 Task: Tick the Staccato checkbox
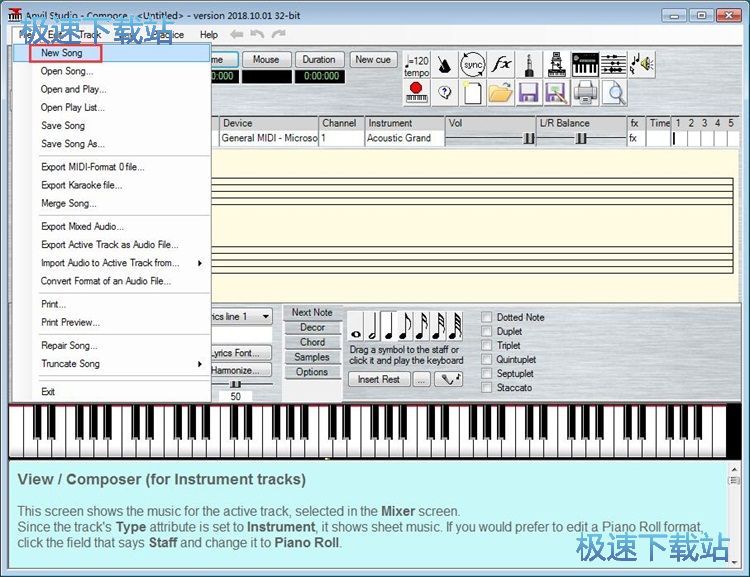pyautogui.click(x=487, y=387)
